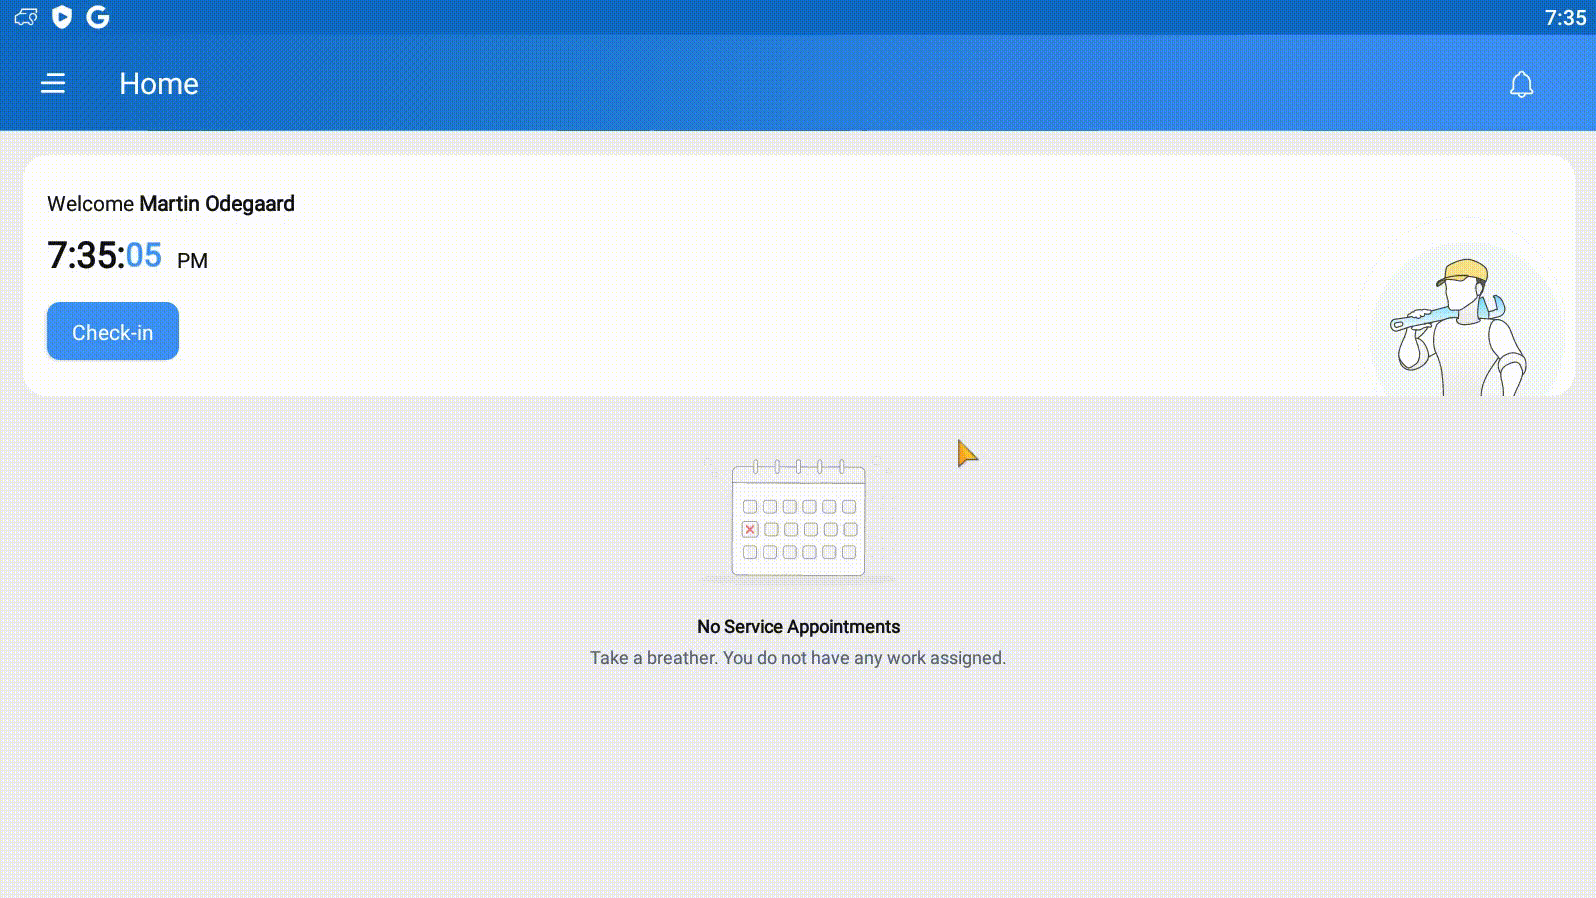Open notifications via the bell icon
1596x898 pixels.
pos(1521,85)
